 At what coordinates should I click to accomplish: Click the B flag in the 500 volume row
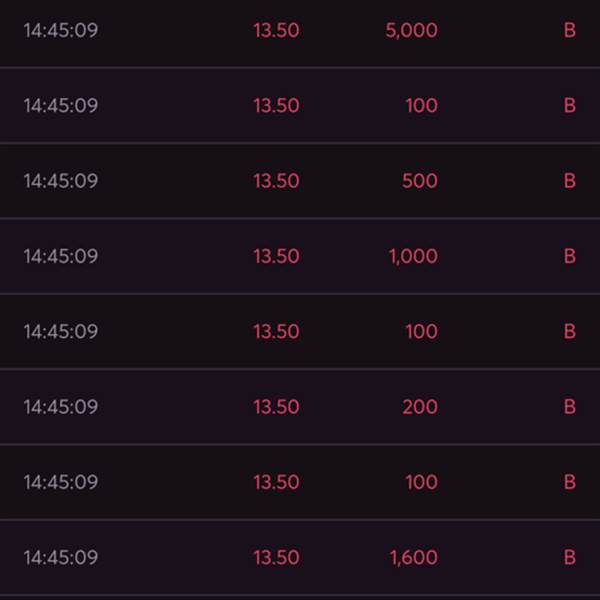(x=569, y=181)
